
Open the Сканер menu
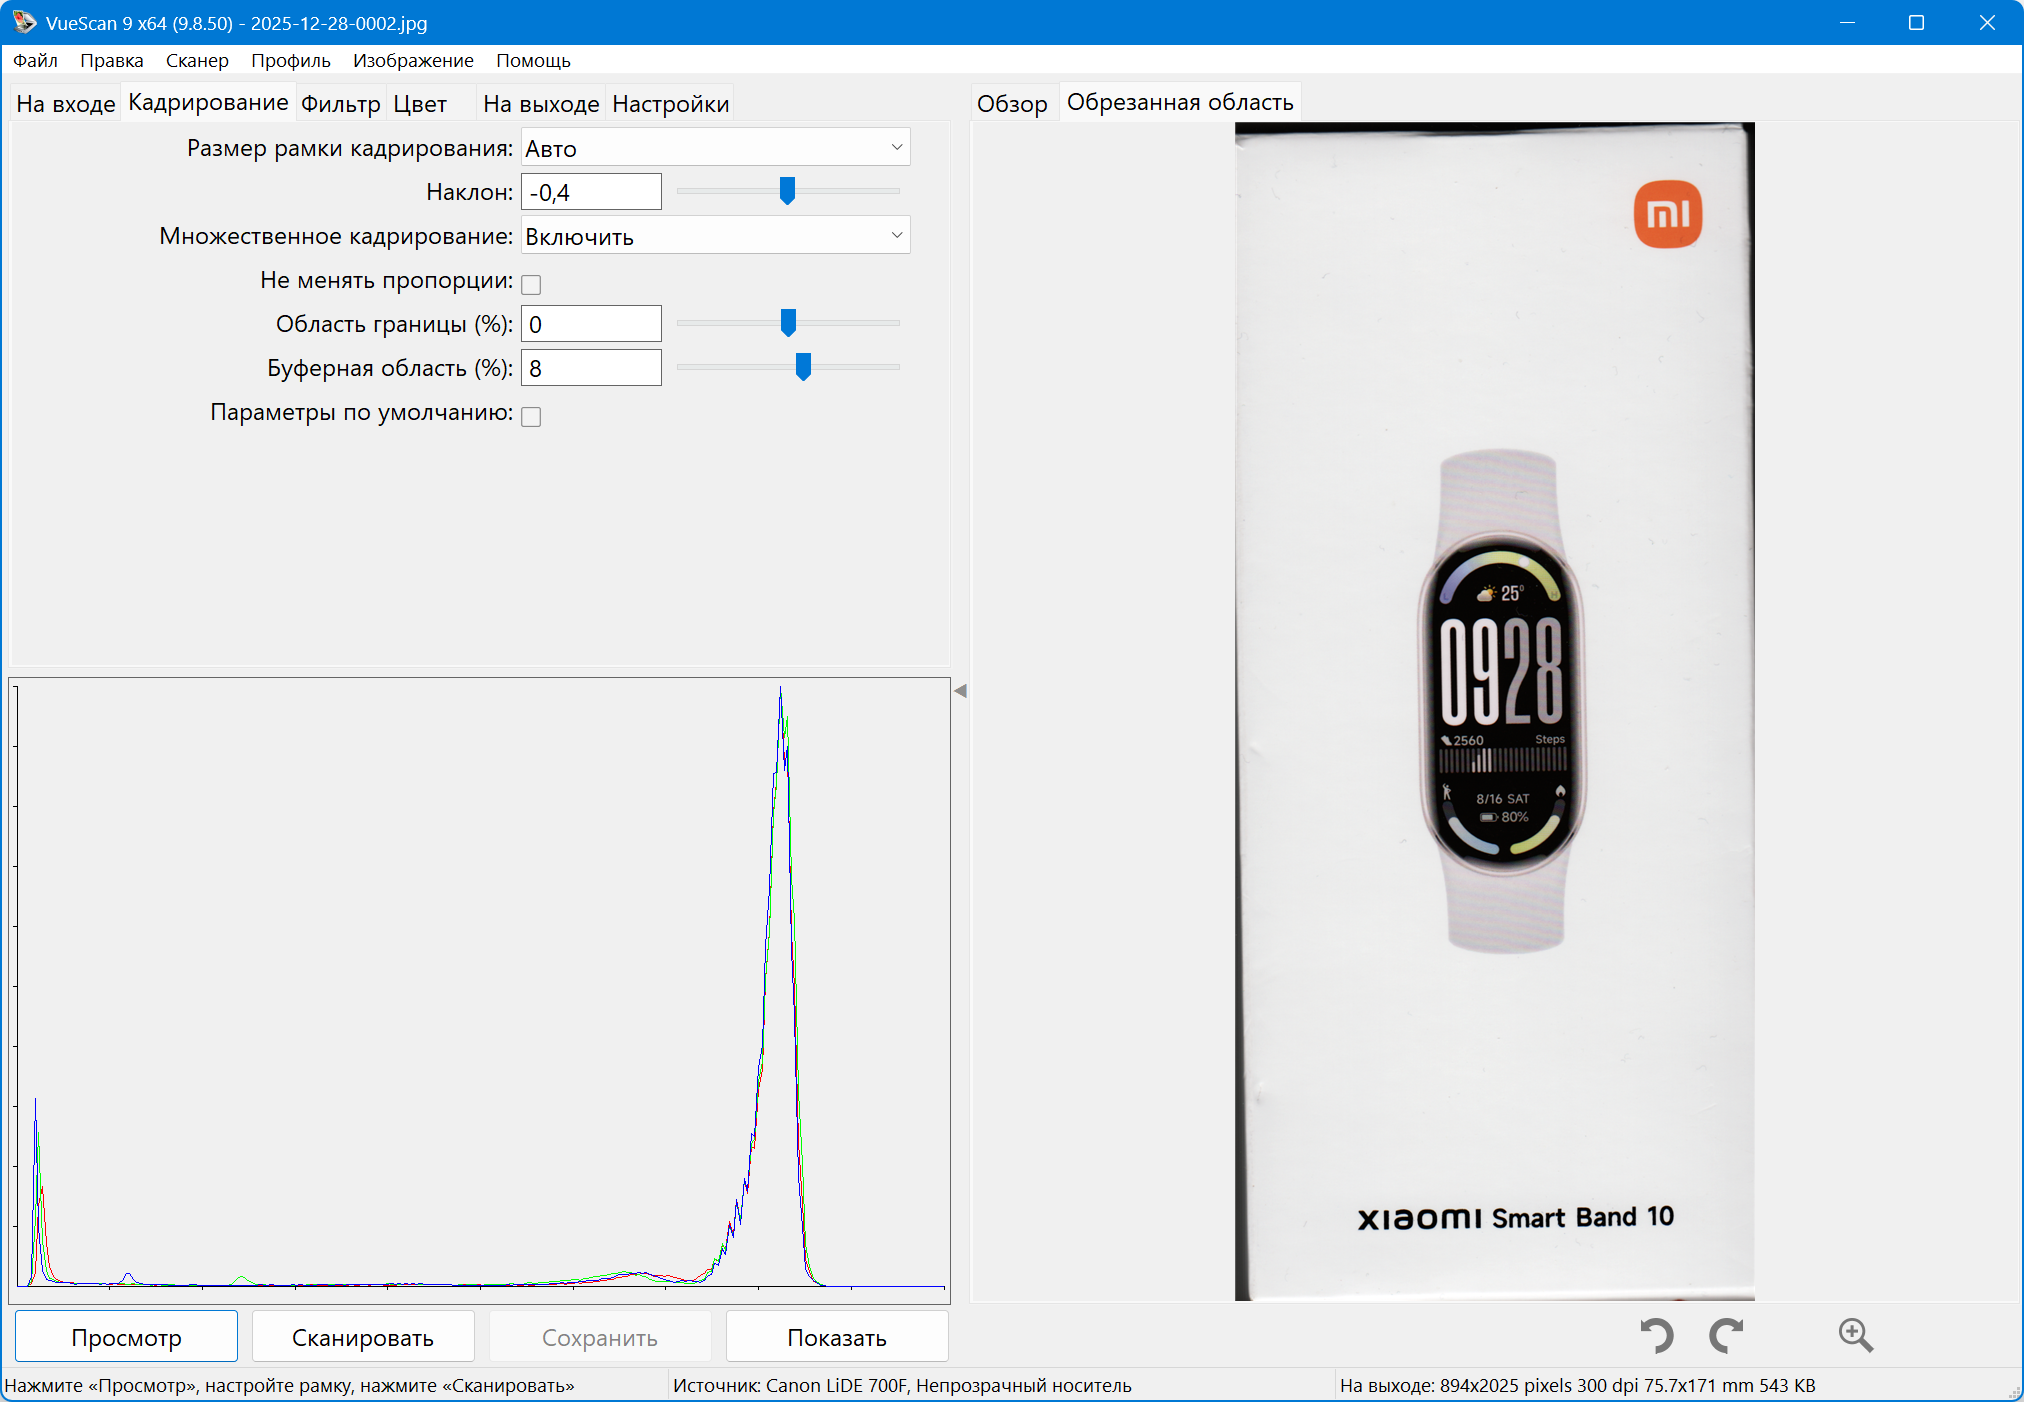pos(197,61)
